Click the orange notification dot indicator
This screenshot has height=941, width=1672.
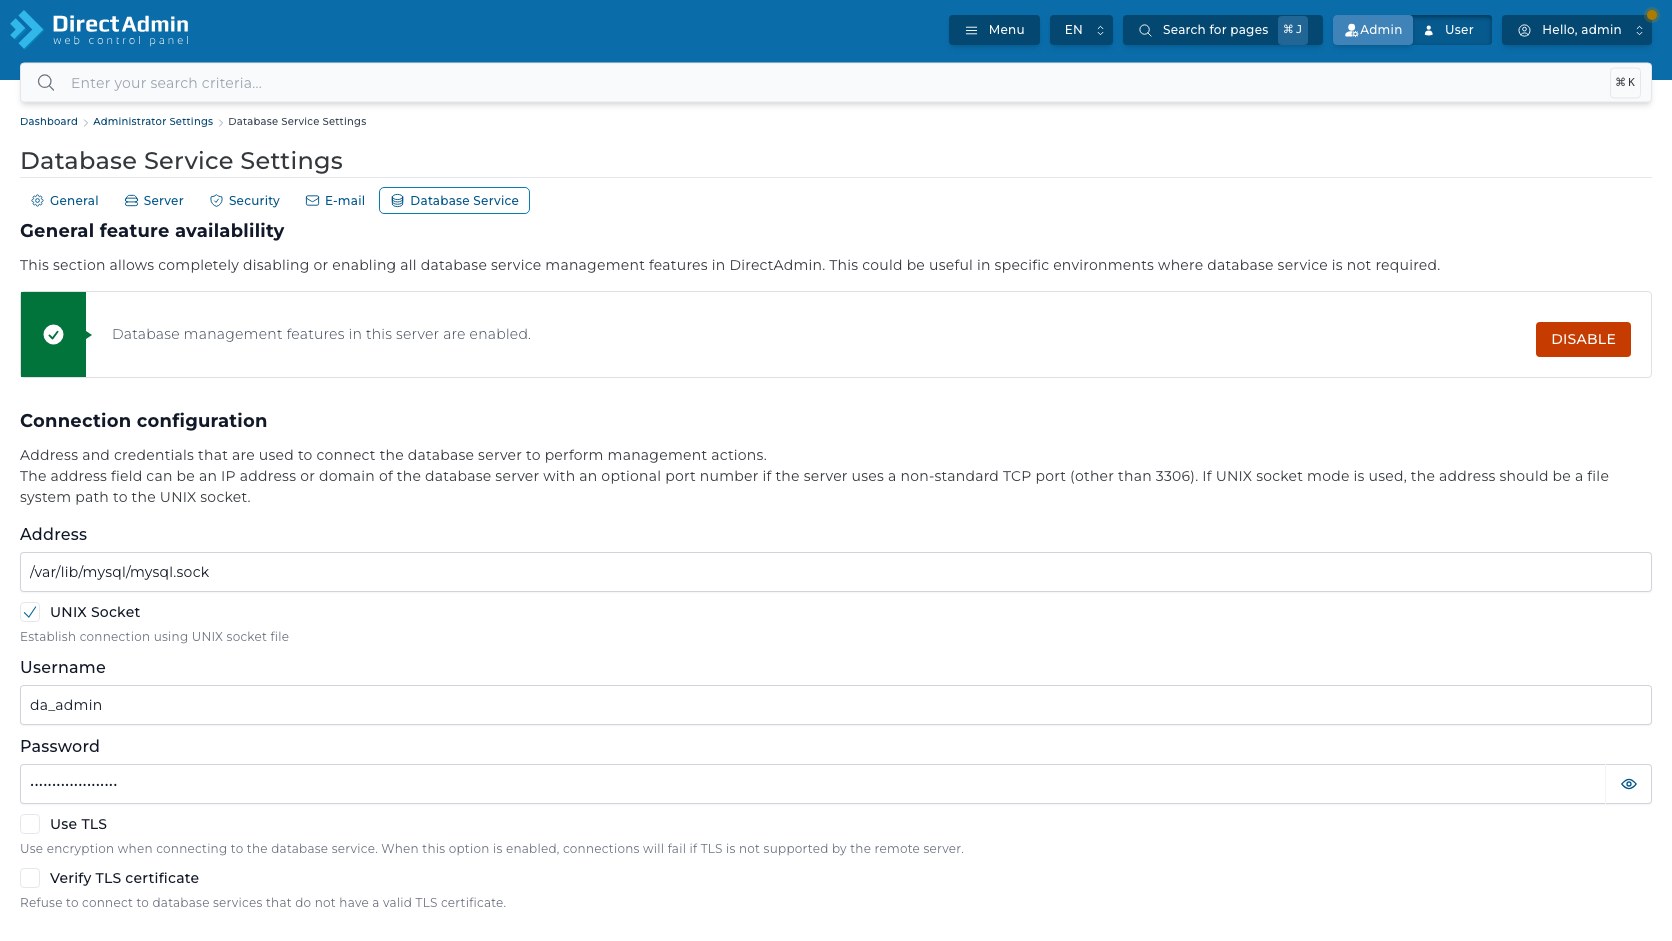1652,15
